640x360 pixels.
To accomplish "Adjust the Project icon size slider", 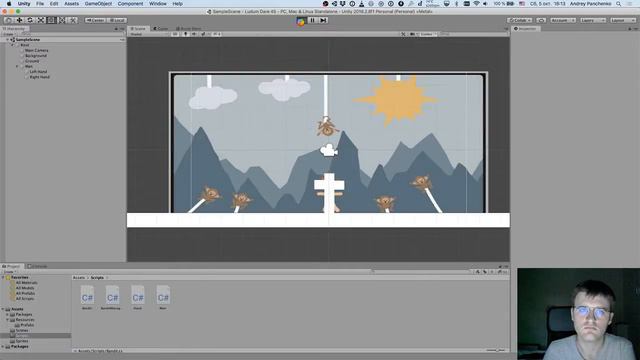I will (x=496, y=350).
